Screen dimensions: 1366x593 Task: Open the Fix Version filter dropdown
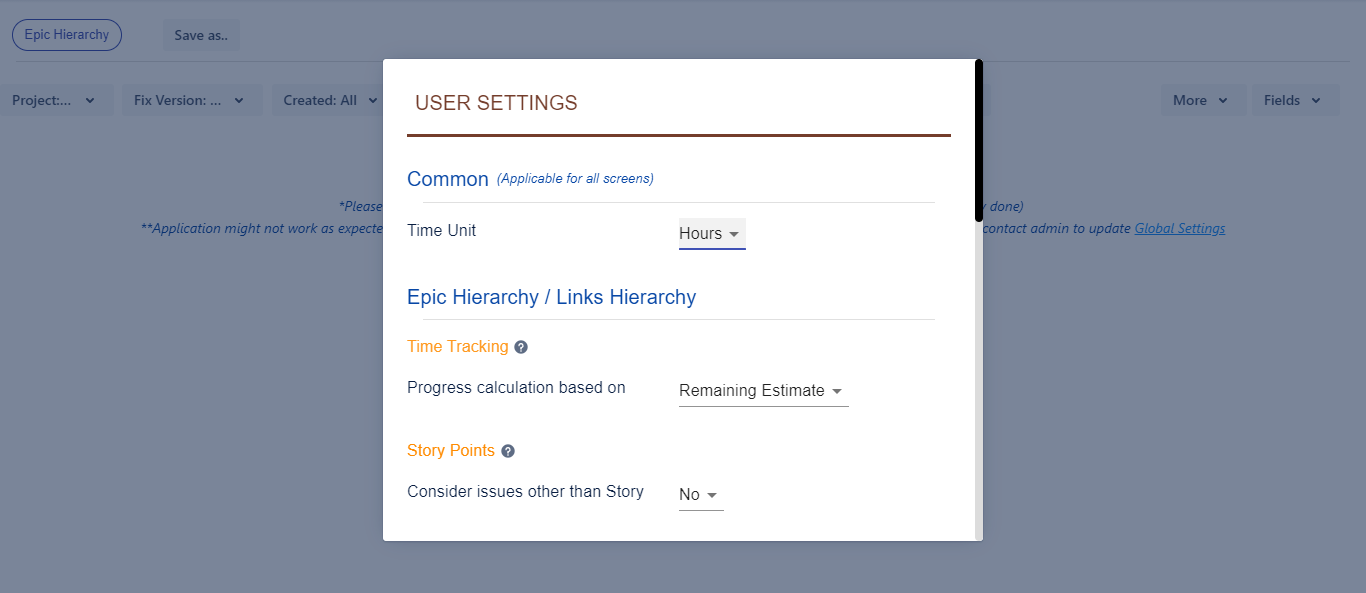coord(192,100)
